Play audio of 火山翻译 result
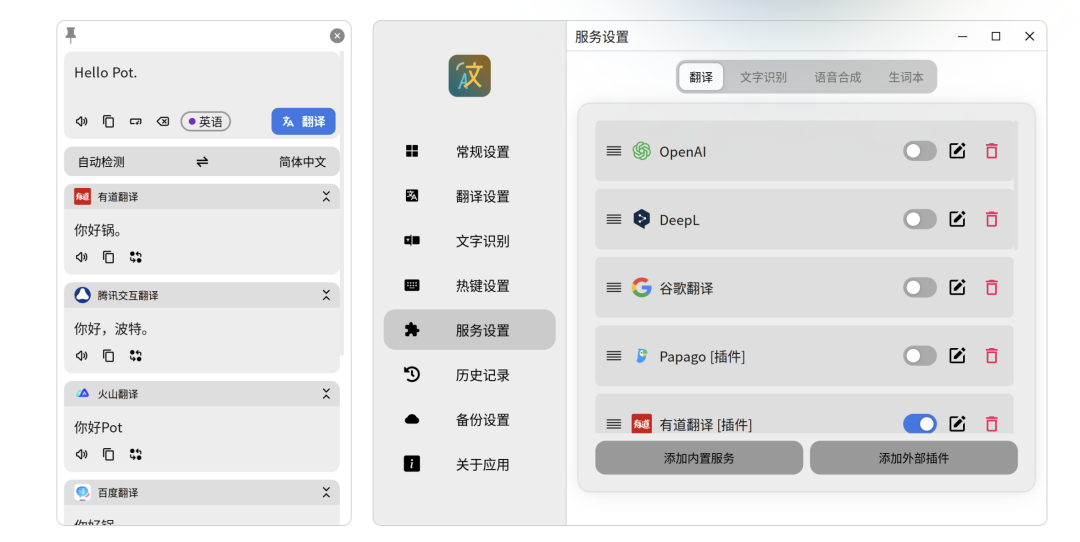 (81, 454)
